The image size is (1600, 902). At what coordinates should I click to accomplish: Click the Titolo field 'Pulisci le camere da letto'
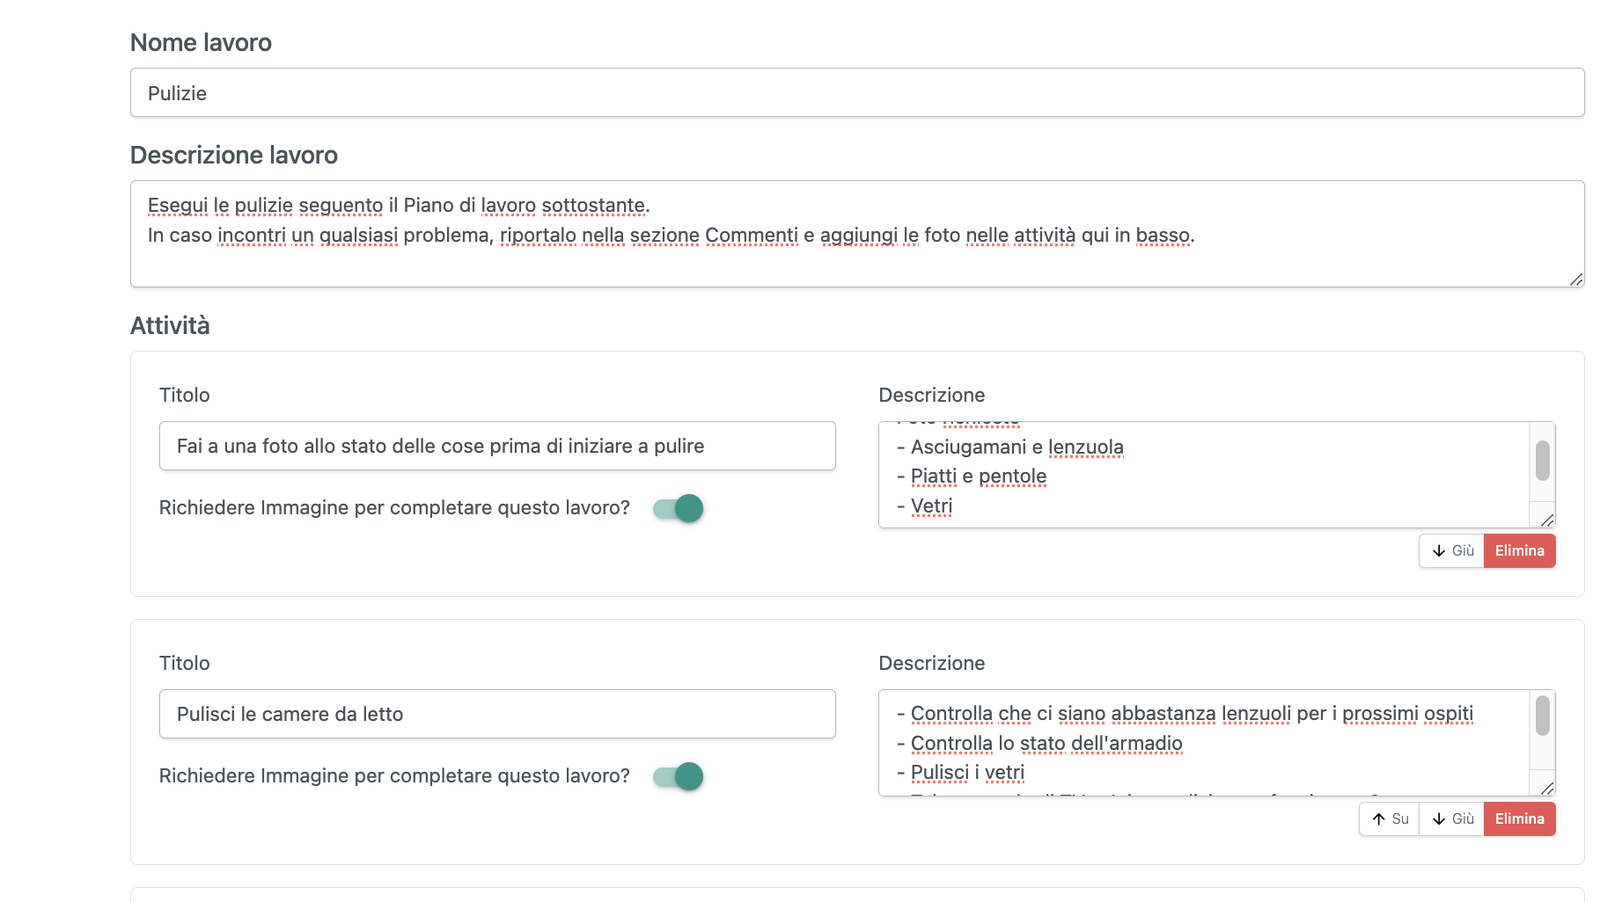point(497,714)
